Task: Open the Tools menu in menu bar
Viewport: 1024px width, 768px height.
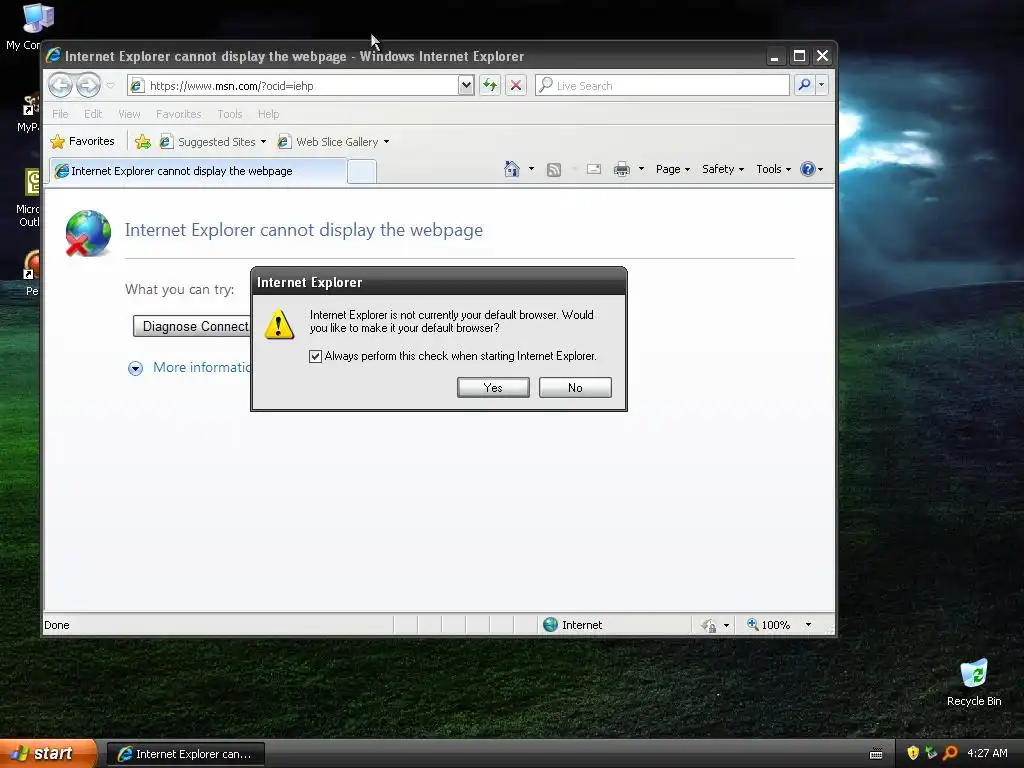Action: pos(230,114)
